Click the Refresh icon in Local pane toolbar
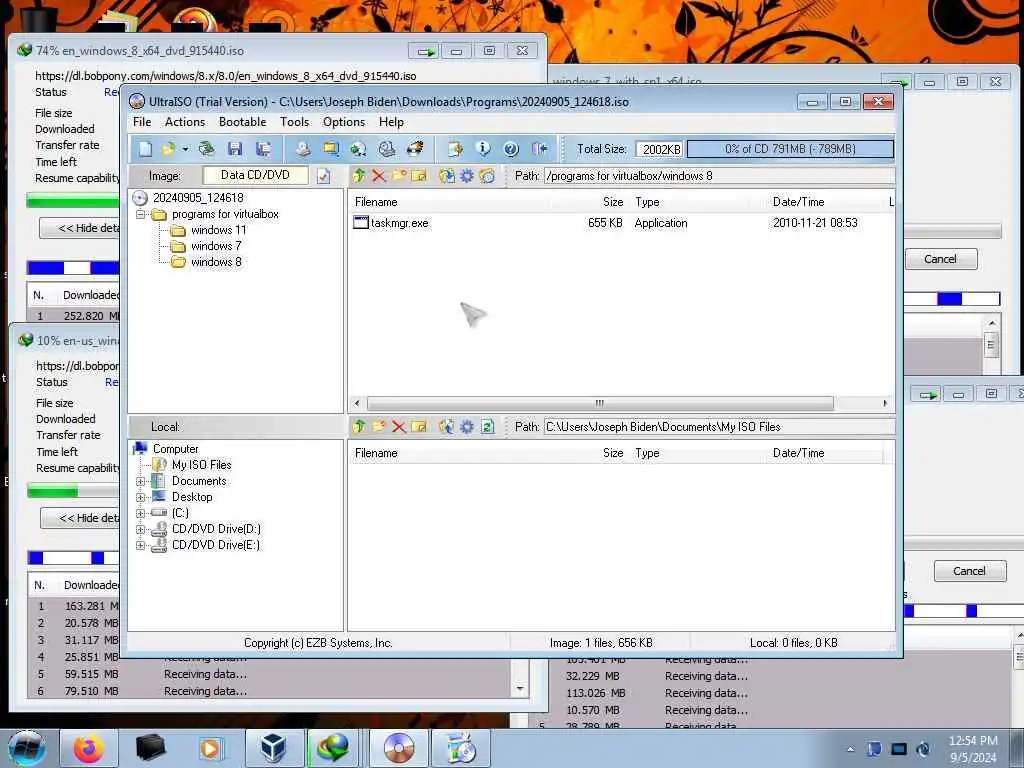Image resolution: width=1024 pixels, height=768 pixels. pyautogui.click(x=487, y=426)
